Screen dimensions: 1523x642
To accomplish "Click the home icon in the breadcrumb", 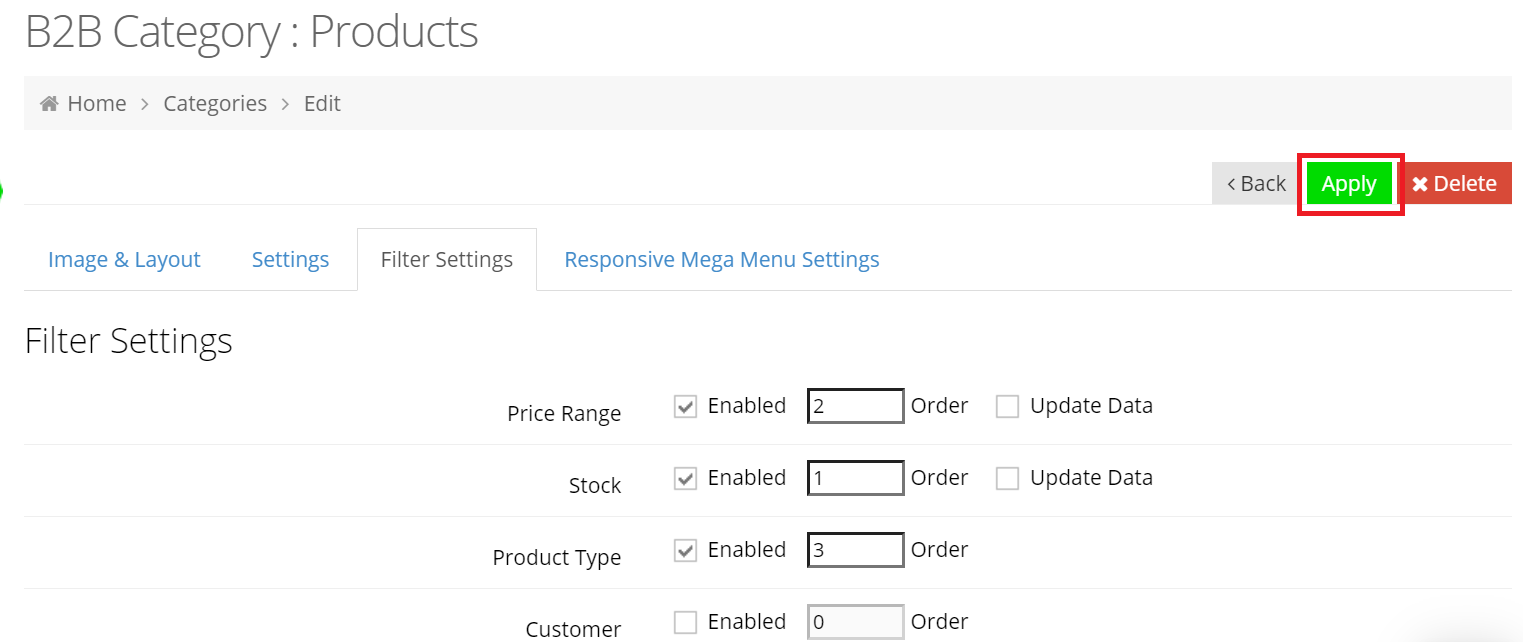I will (48, 102).
